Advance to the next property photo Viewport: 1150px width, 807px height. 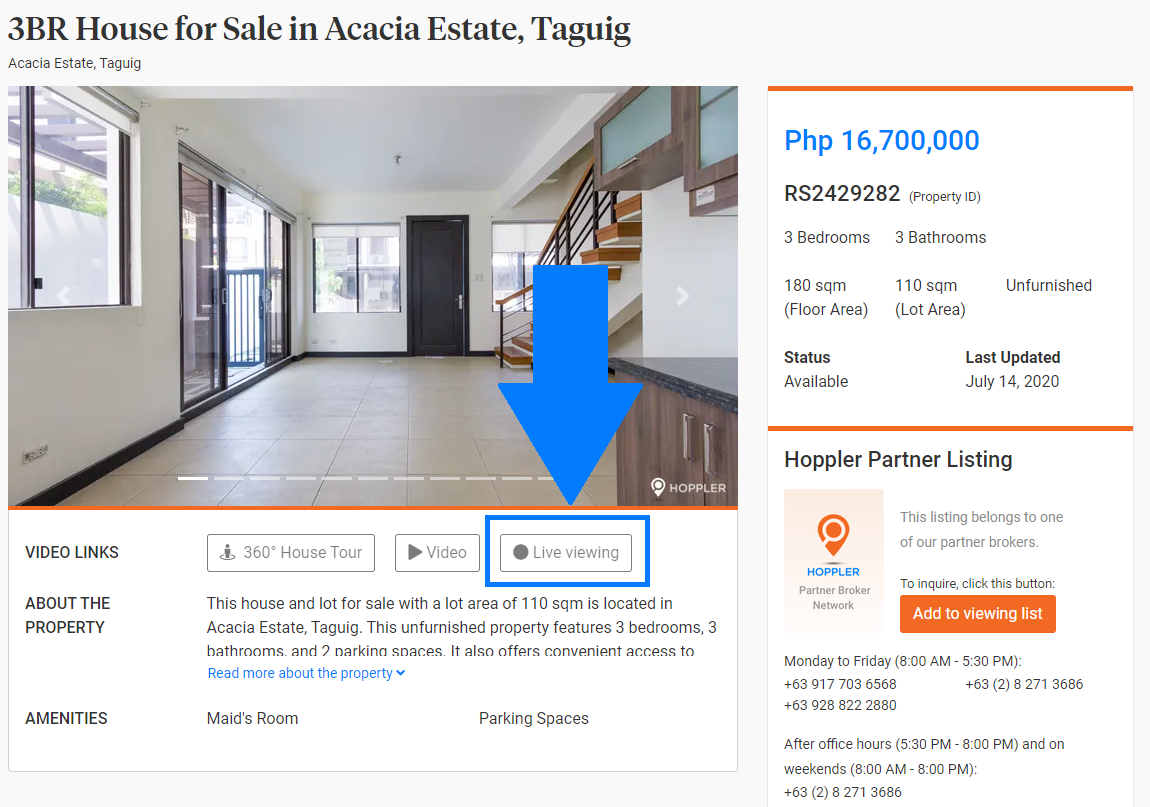click(x=683, y=296)
